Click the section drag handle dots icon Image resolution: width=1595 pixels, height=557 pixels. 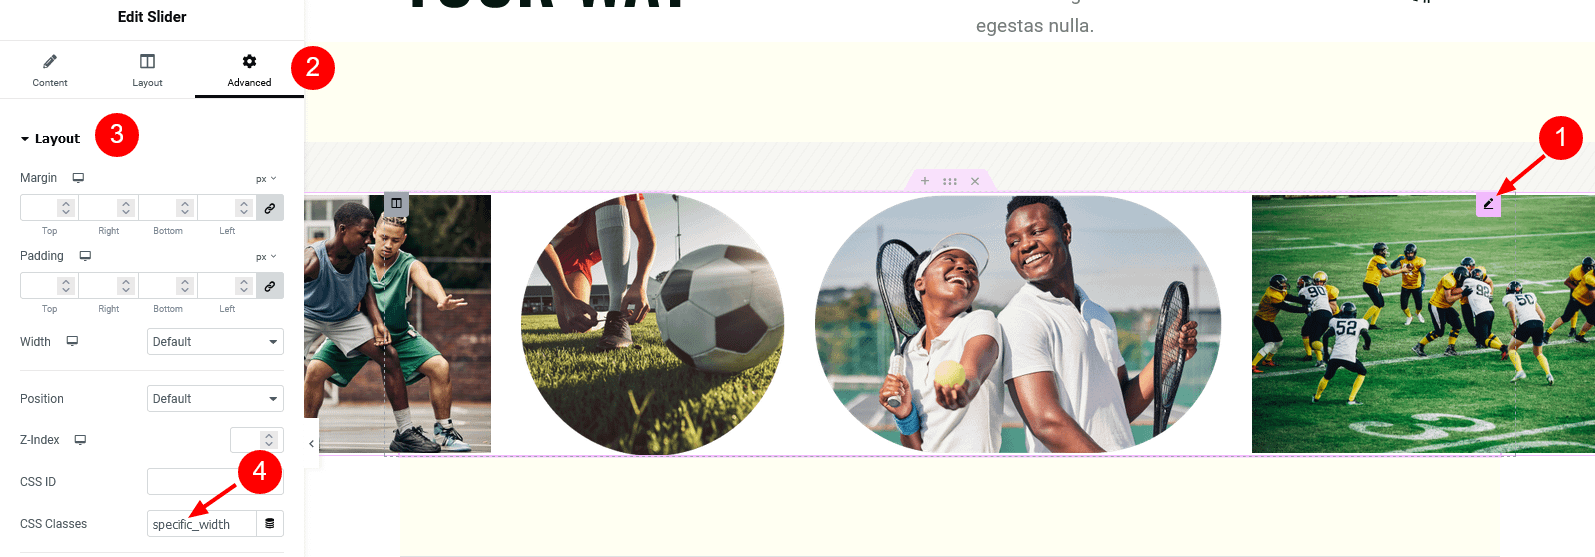[950, 181]
